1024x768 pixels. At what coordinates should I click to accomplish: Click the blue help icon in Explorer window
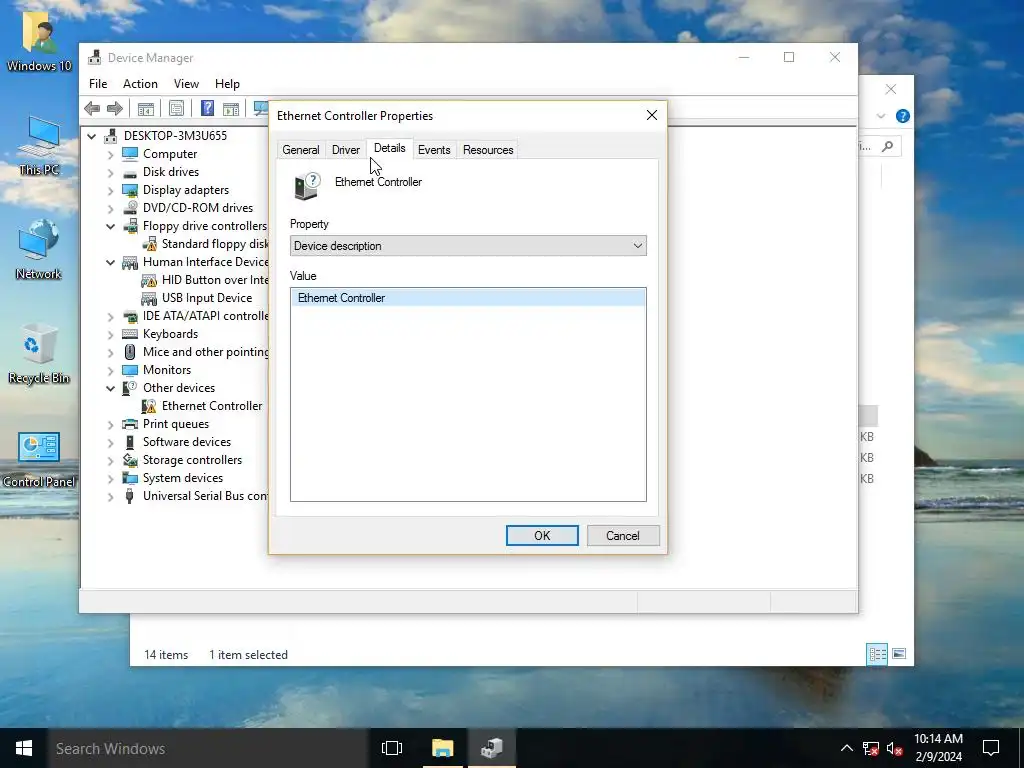point(903,116)
